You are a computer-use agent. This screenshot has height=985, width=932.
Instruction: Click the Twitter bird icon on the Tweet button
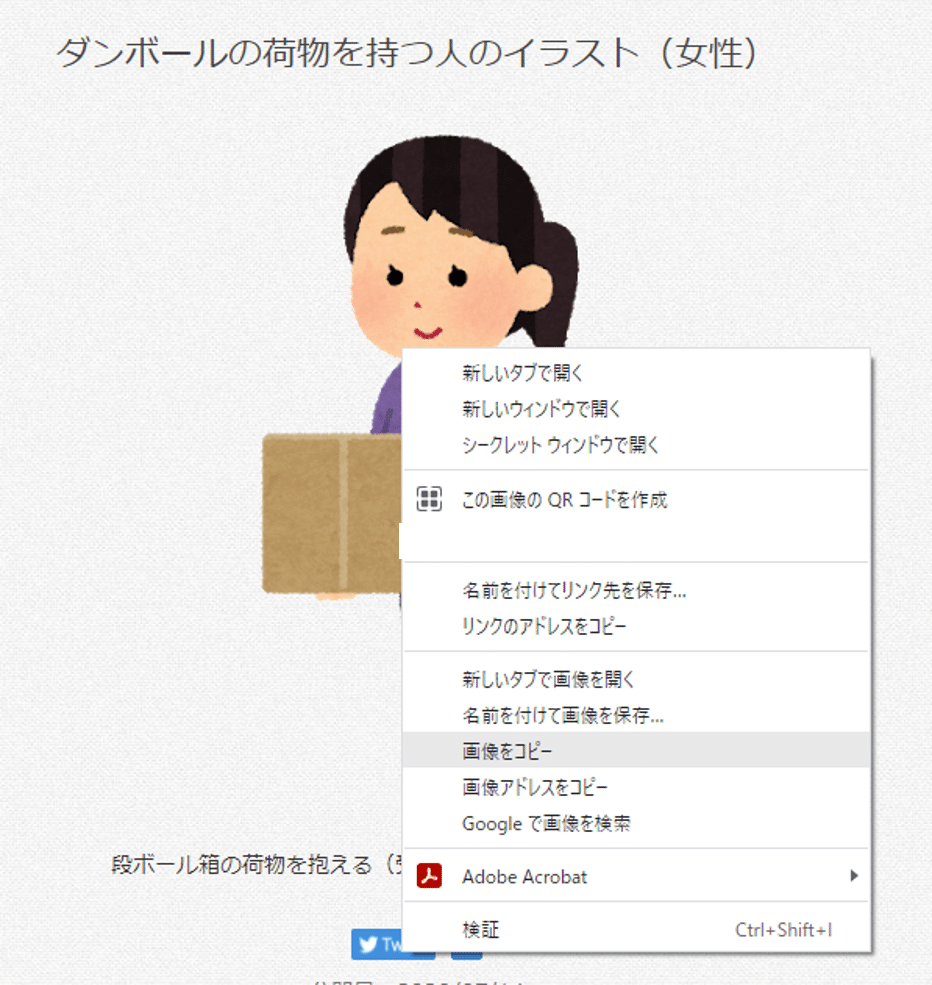pyautogui.click(x=366, y=945)
